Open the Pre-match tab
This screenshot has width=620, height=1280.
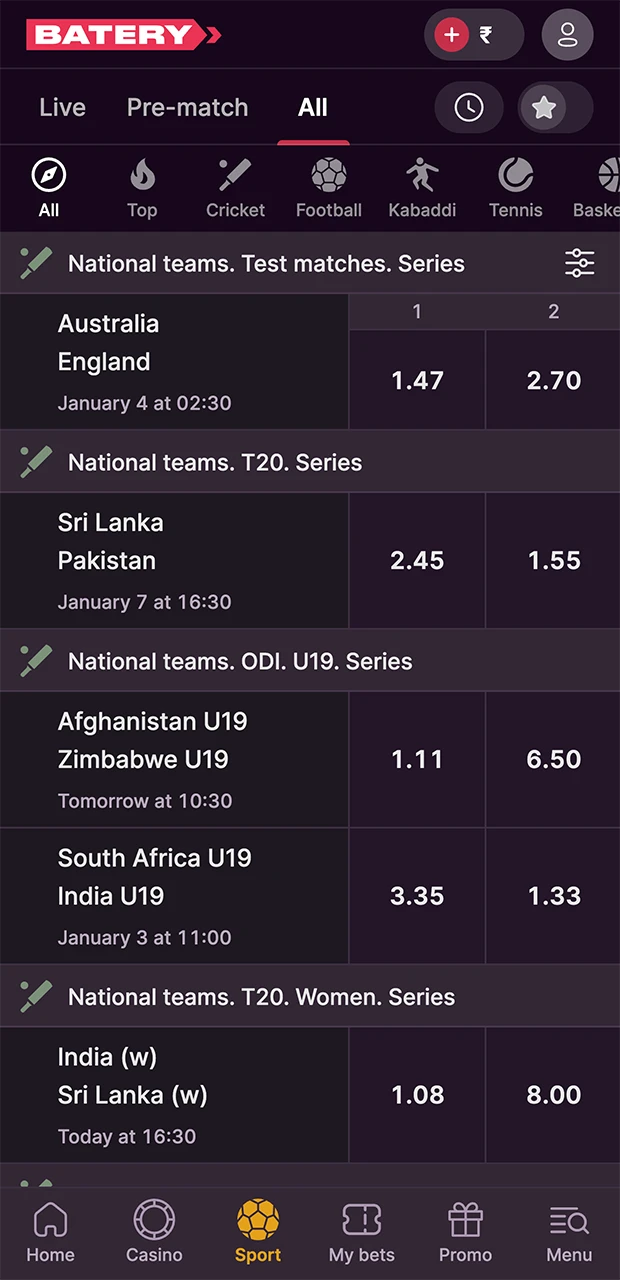(x=187, y=107)
